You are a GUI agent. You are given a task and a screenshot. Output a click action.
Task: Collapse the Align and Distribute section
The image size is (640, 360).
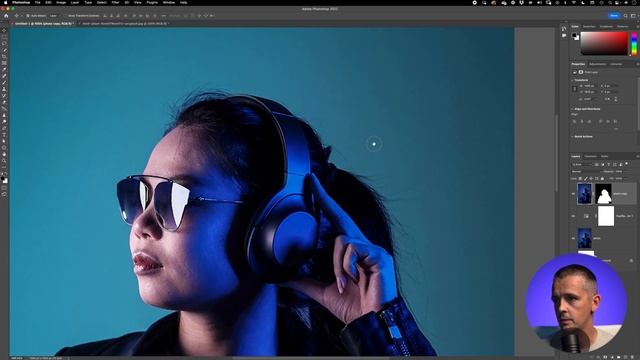point(572,109)
